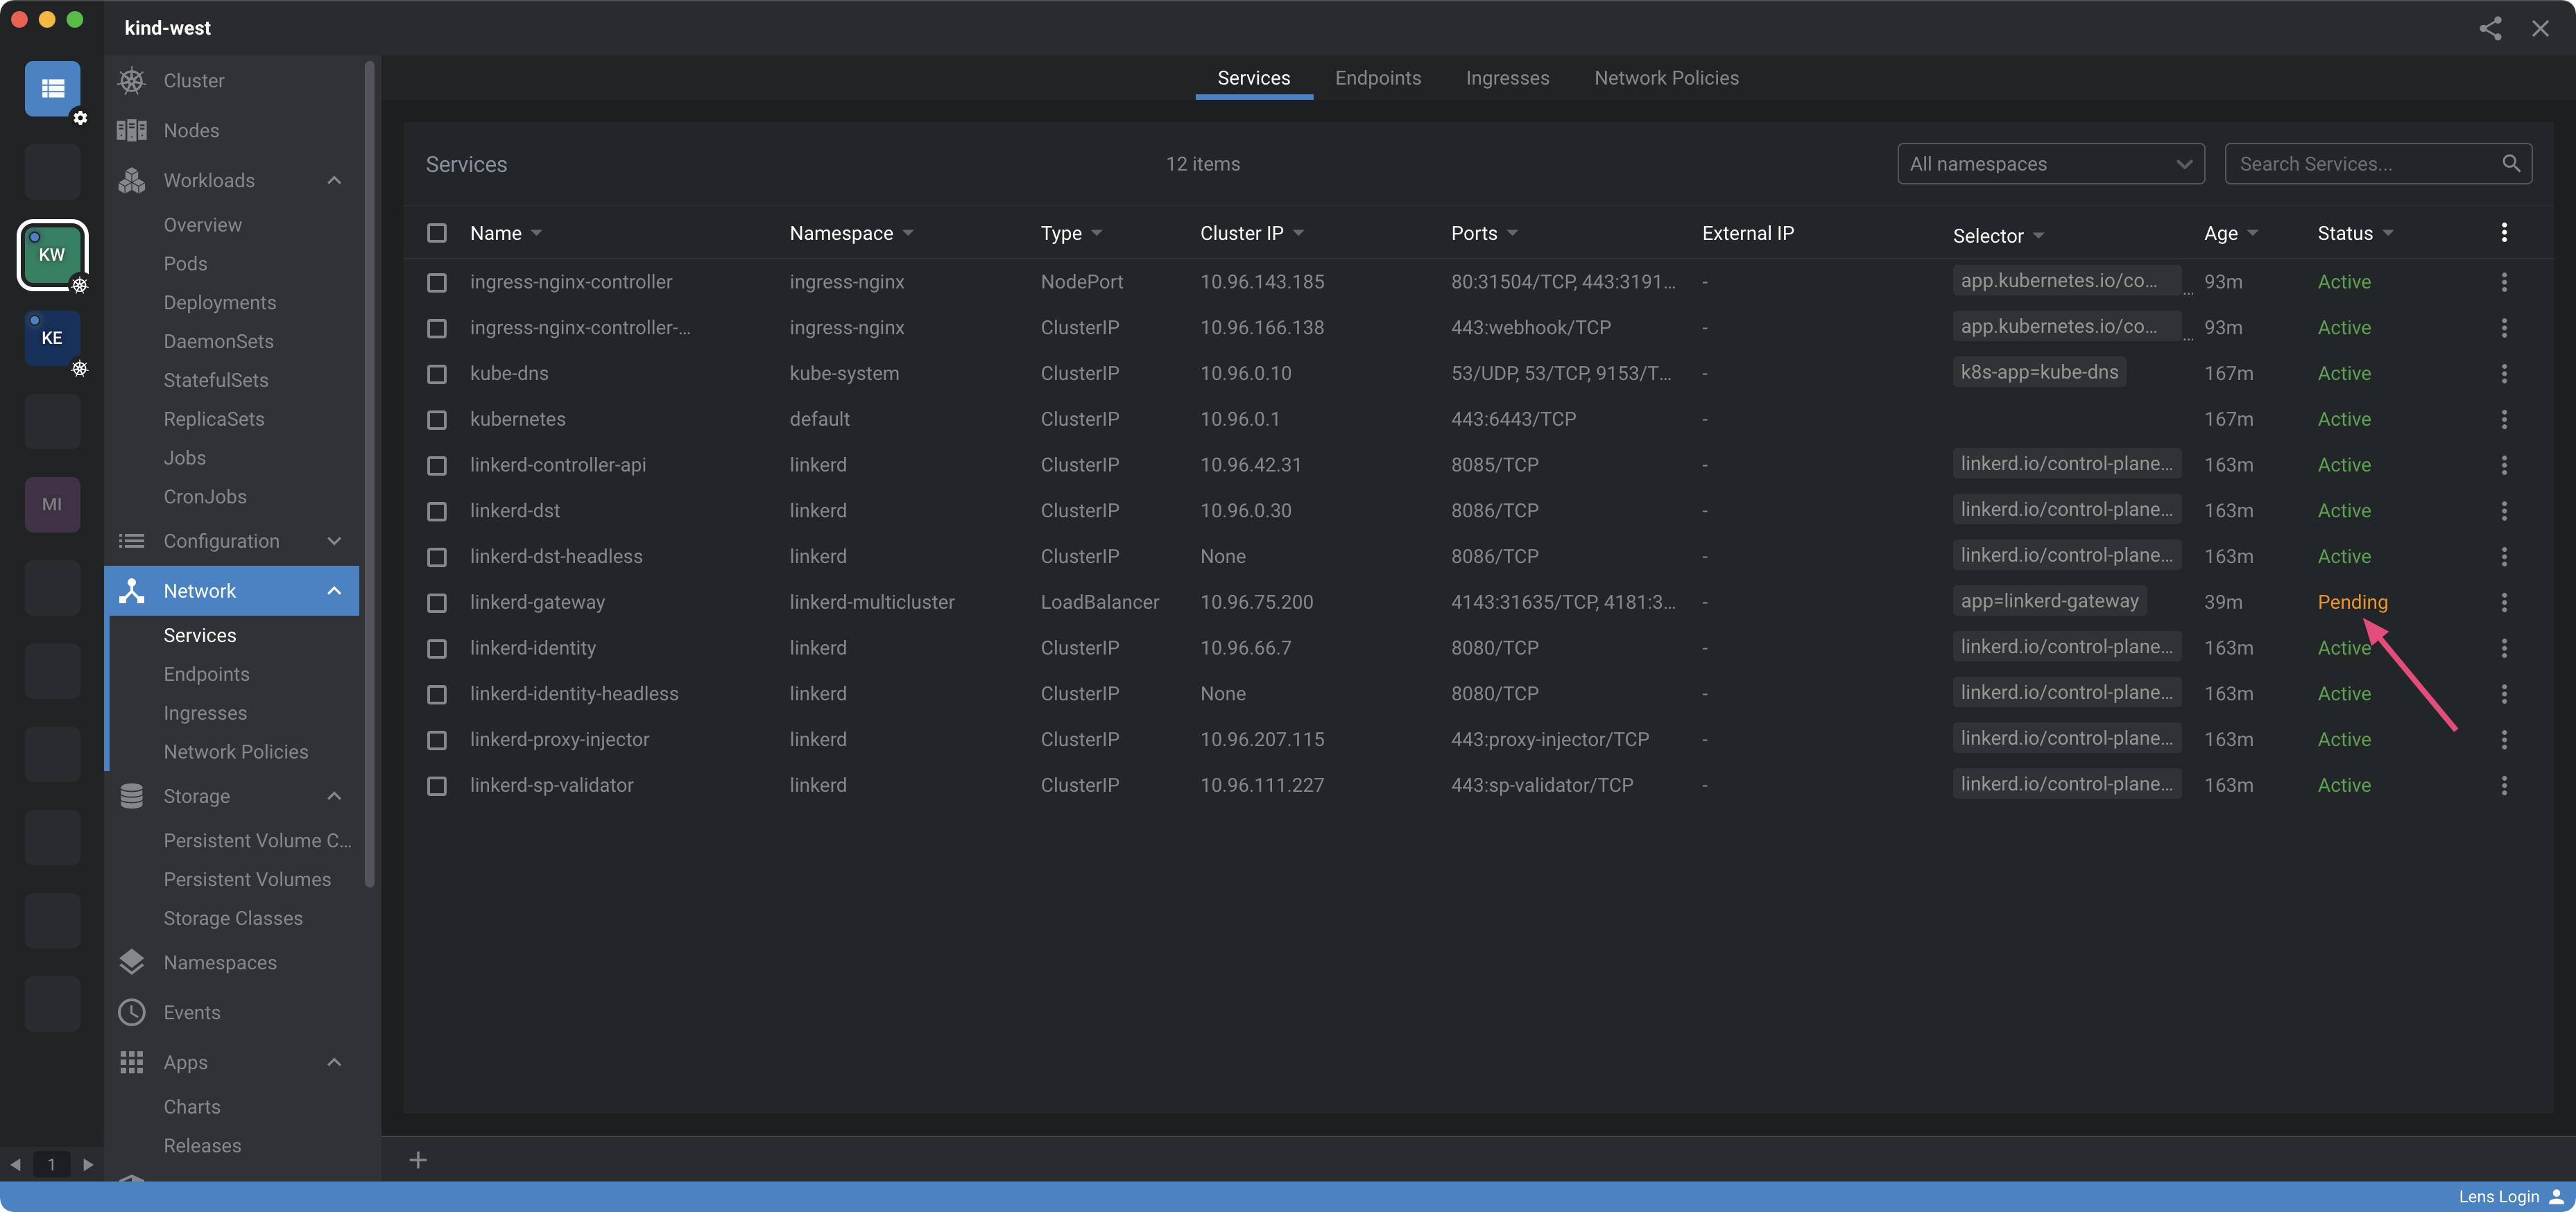The image size is (2576, 1212).
Task: Click the Cluster helm wheel icon
Action: (x=131, y=80)
